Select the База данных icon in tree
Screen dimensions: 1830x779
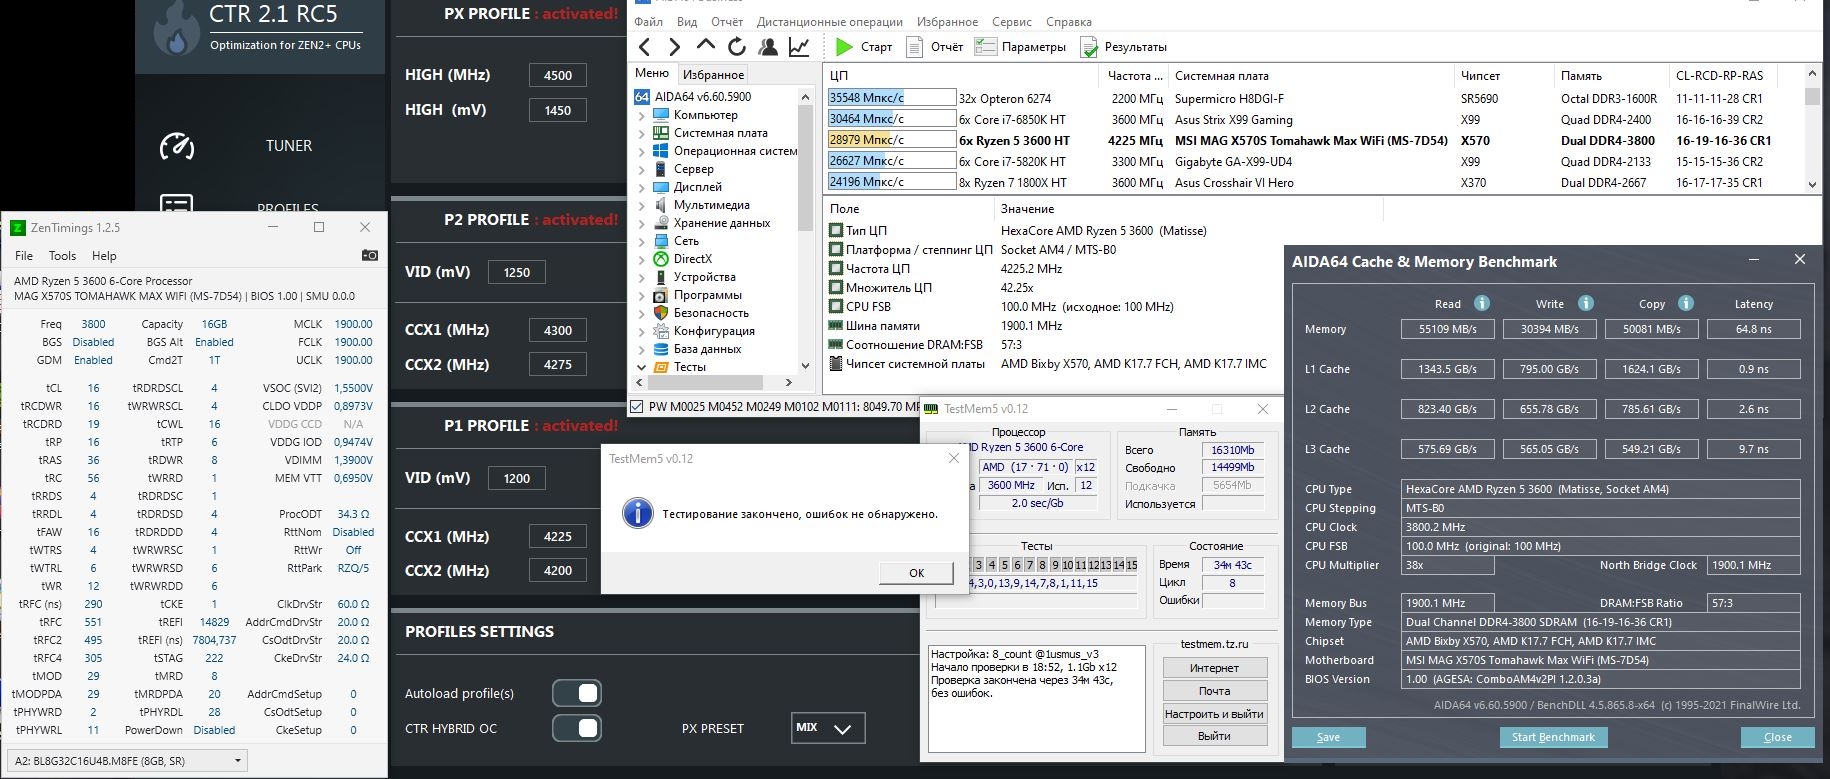pyautogui.click(x=661, y=349)
